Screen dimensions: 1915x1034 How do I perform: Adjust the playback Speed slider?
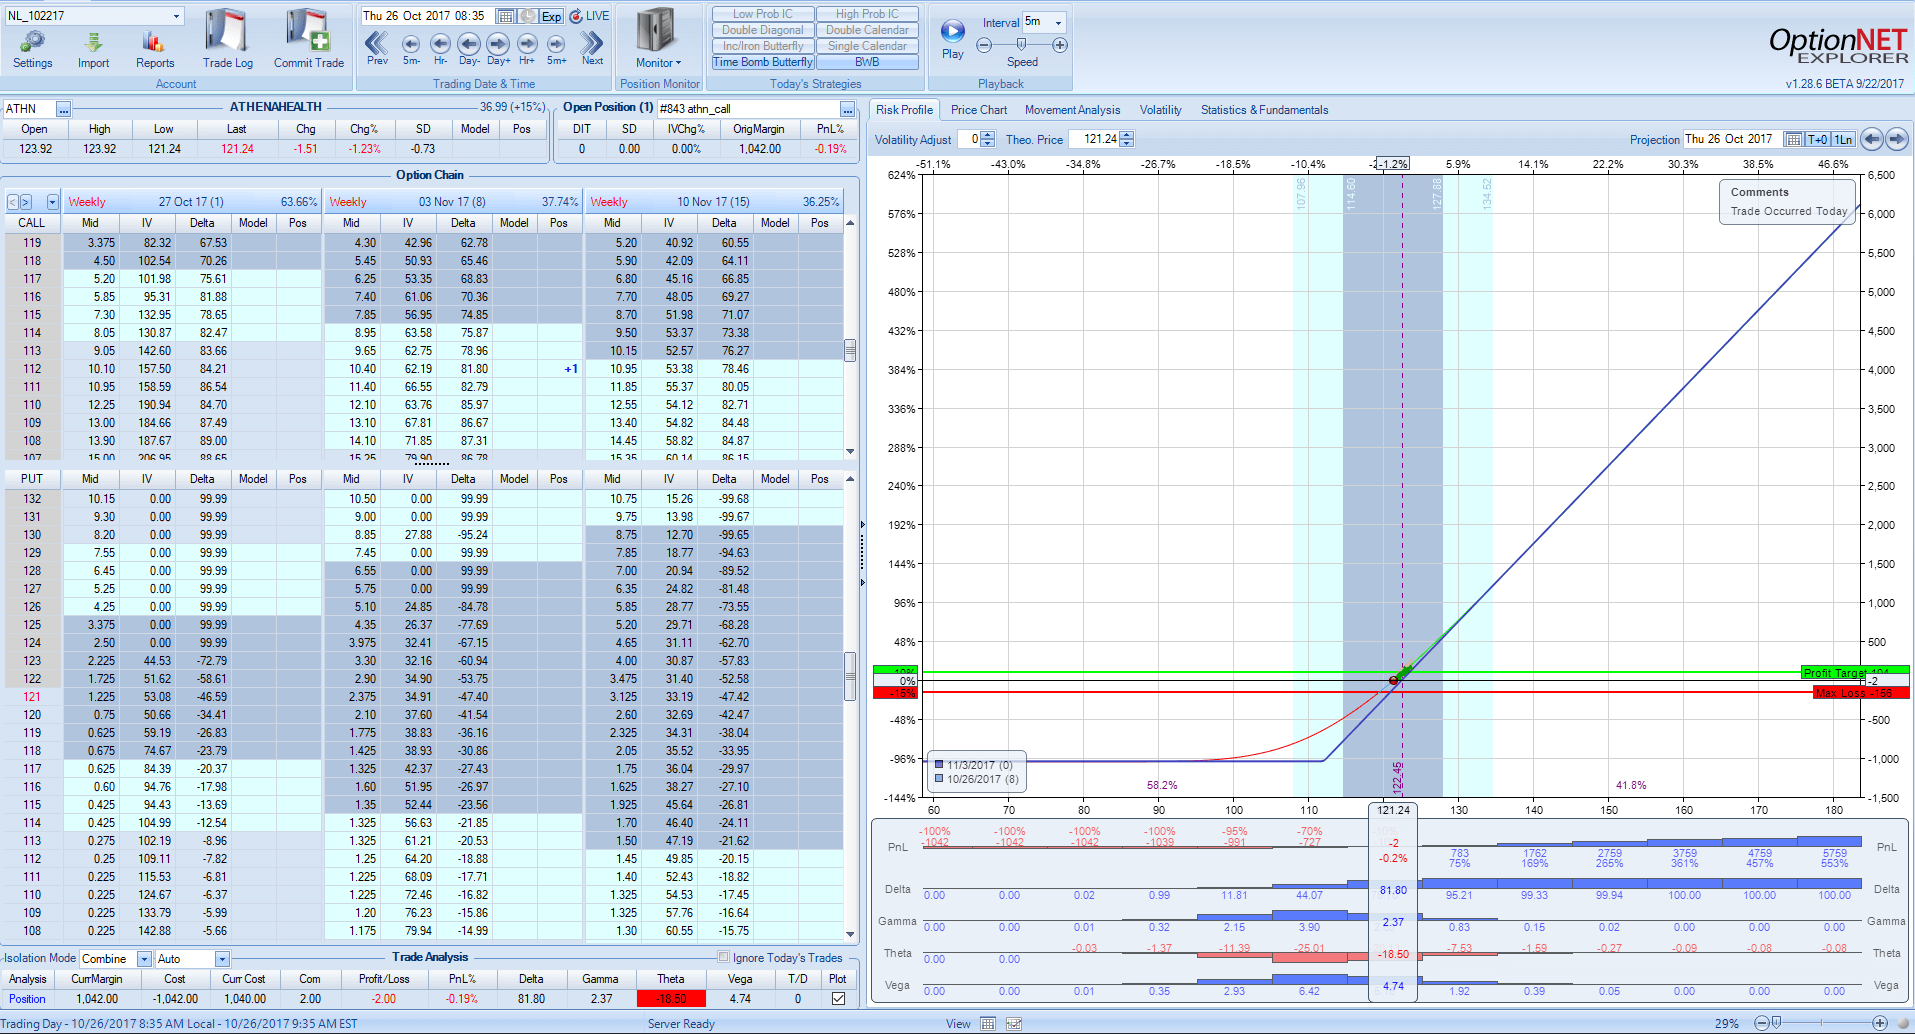click(x=1022, y=44)
